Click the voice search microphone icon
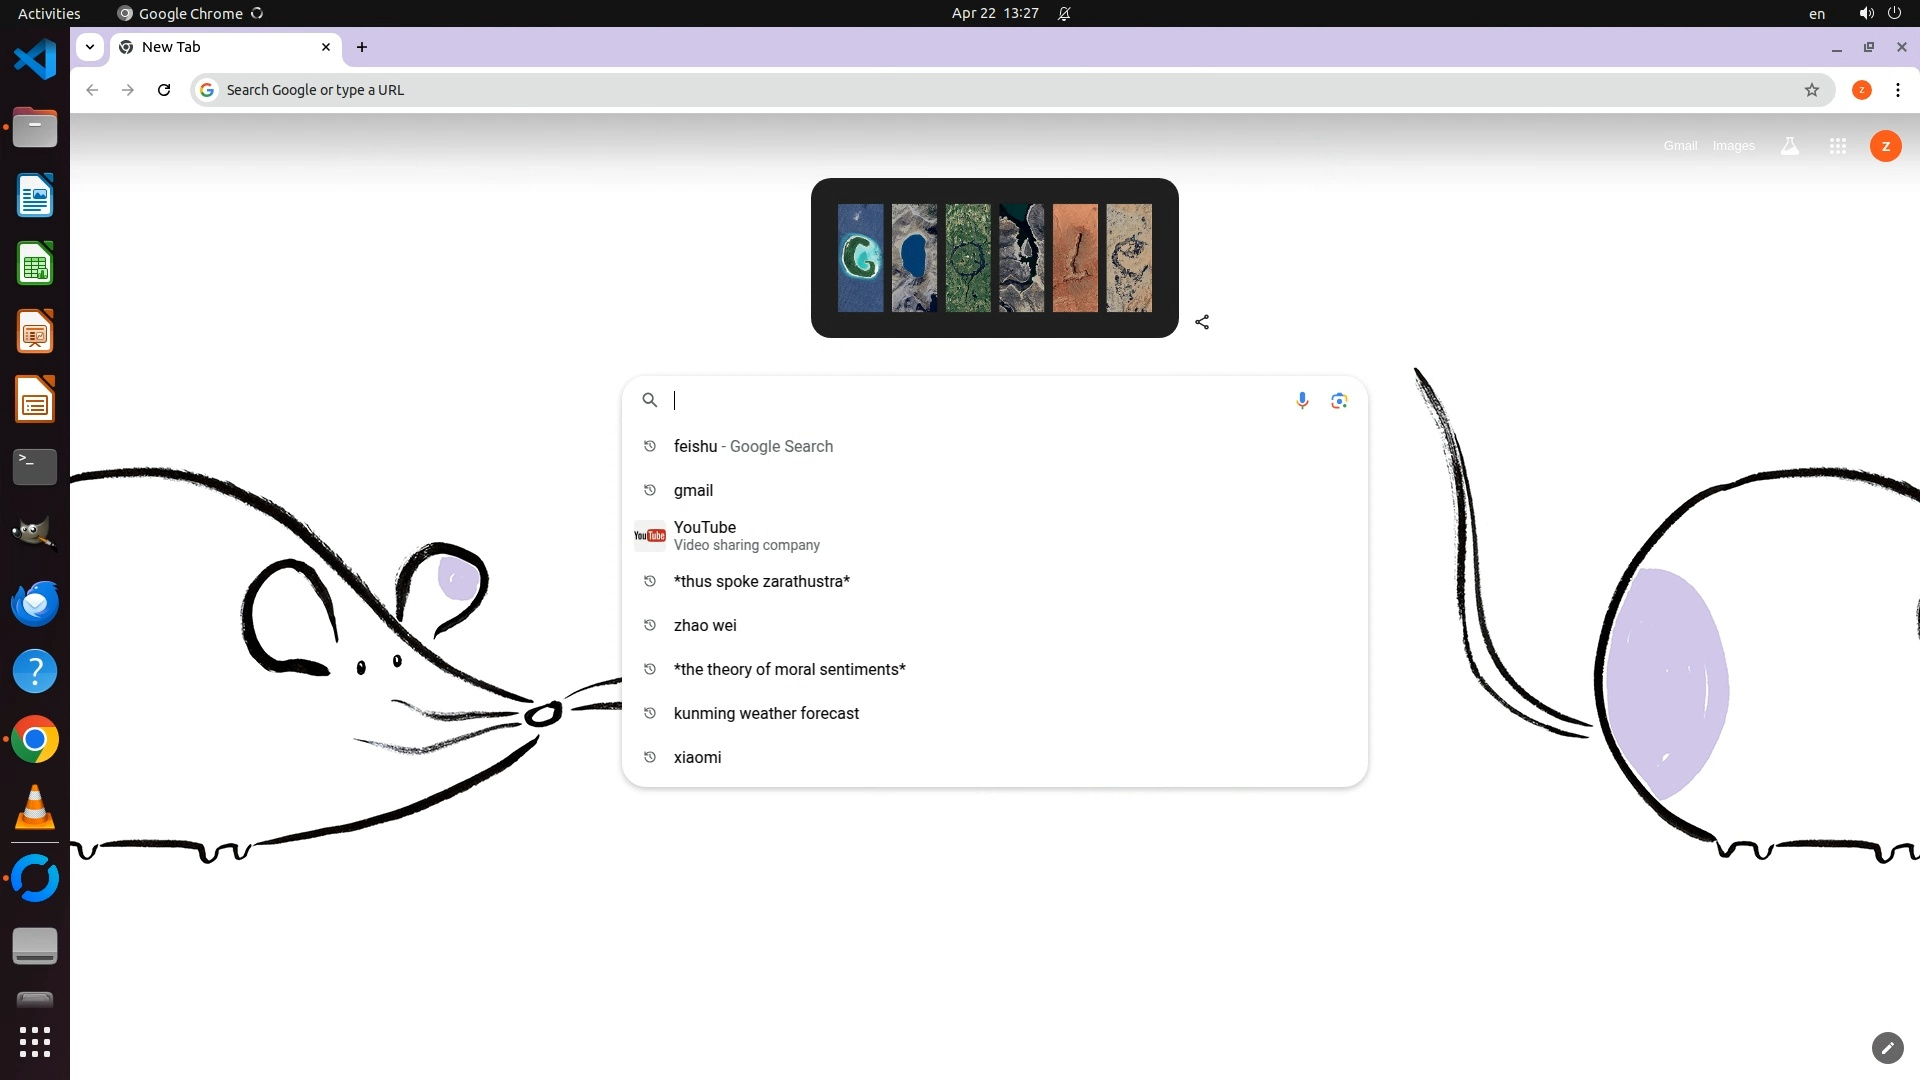Image resolution: width=1920 pixels, height=1080 pixels. [x=1302, y=400]
